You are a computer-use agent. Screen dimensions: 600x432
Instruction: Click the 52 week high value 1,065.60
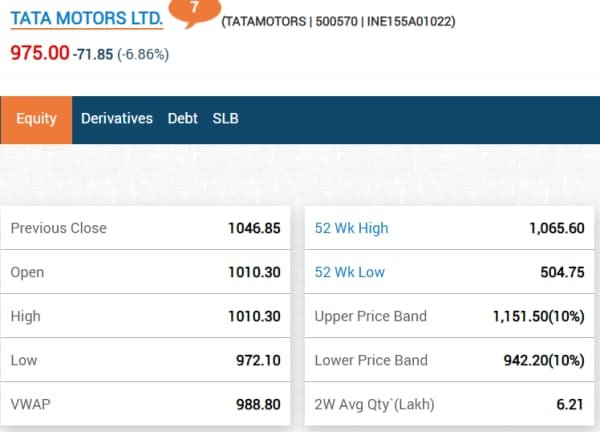click(556, 228)
